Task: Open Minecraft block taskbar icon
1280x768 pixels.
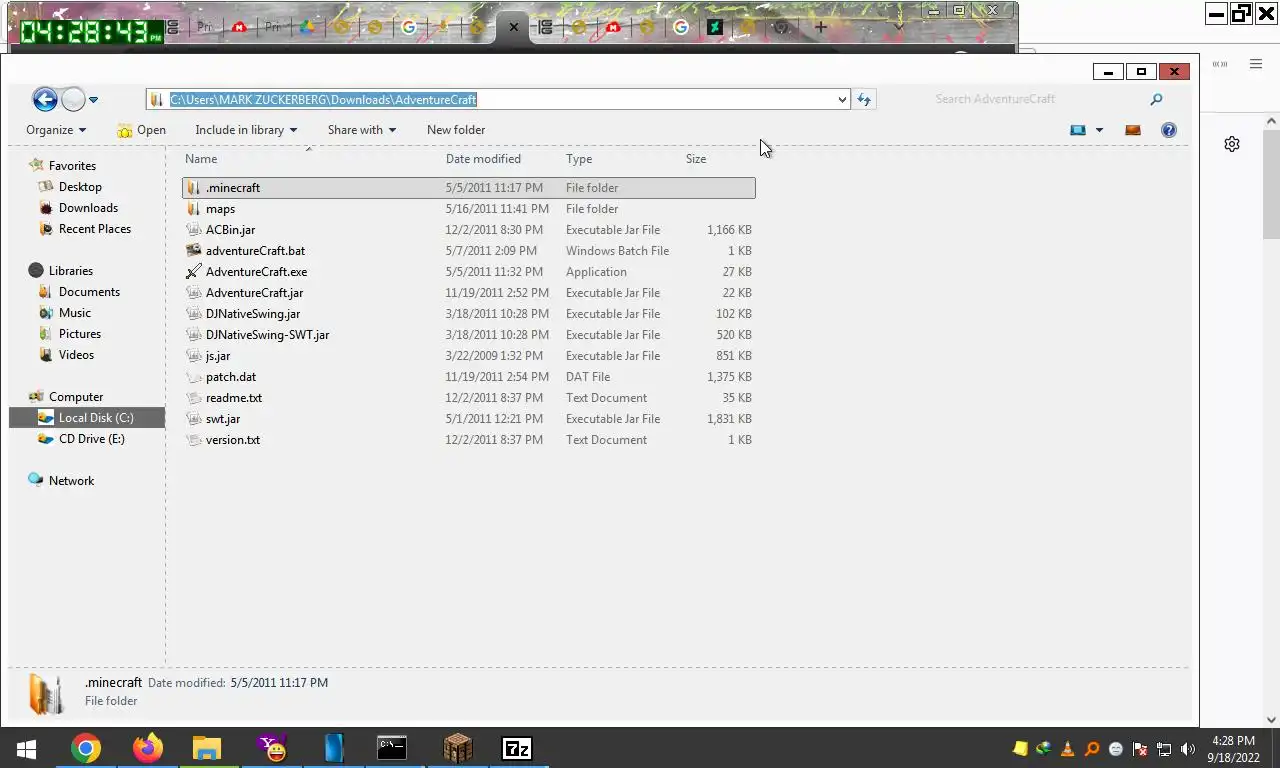Action: [457, 749]
